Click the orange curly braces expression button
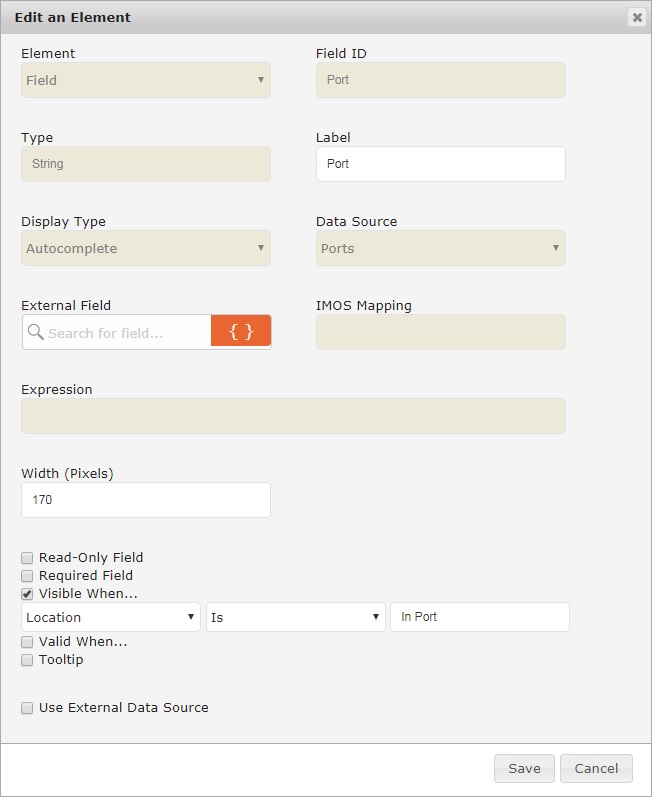The width and height of the screenshot is (652, 797). 241,332
